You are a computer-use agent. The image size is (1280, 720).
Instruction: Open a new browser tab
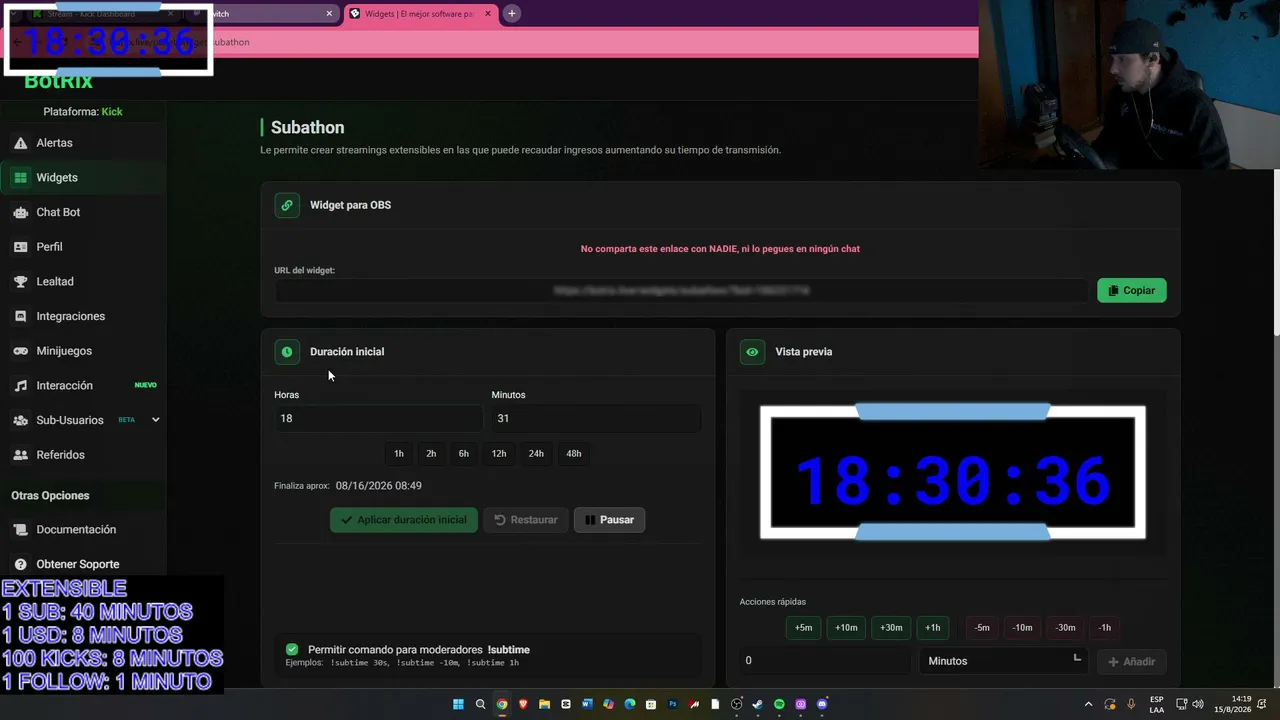pyautogui.click(x=511, y=13)
